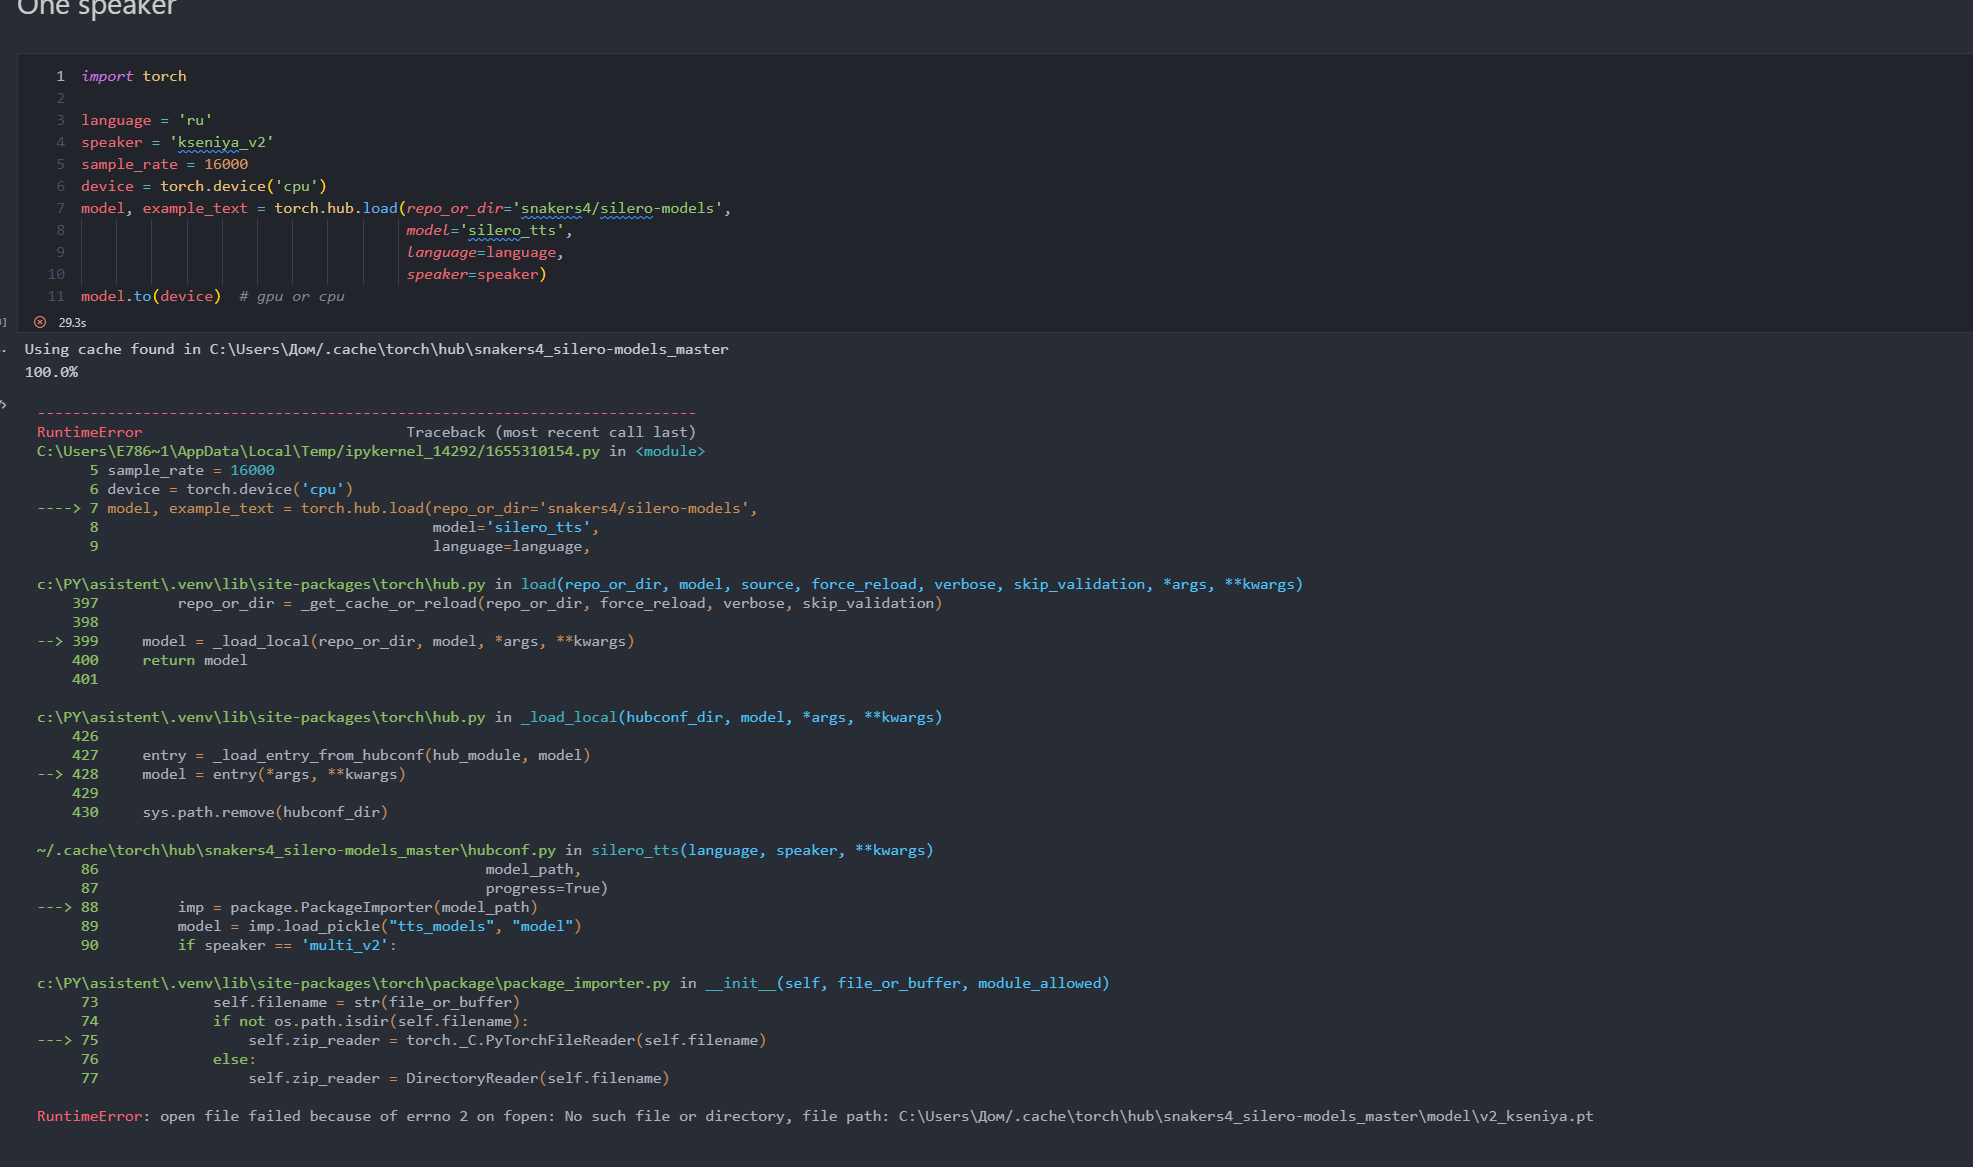This screenshot has height=1167, width=1973.
Task: Click the sample_rate variable on line 5
Action: coord(129,164)
